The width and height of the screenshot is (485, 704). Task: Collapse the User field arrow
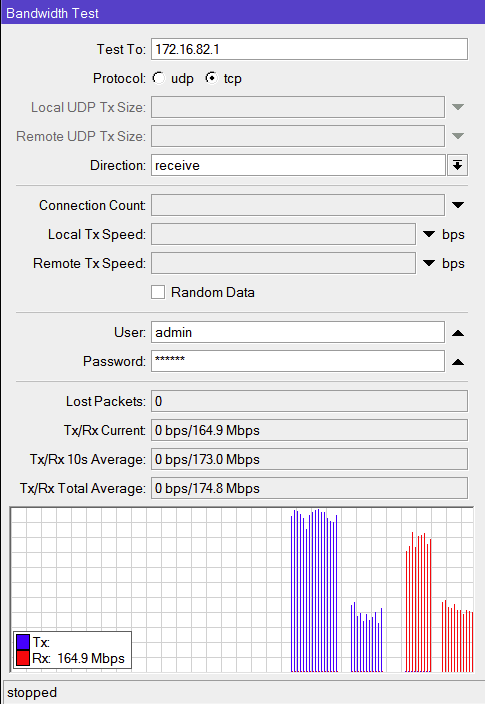coord(458,333)
